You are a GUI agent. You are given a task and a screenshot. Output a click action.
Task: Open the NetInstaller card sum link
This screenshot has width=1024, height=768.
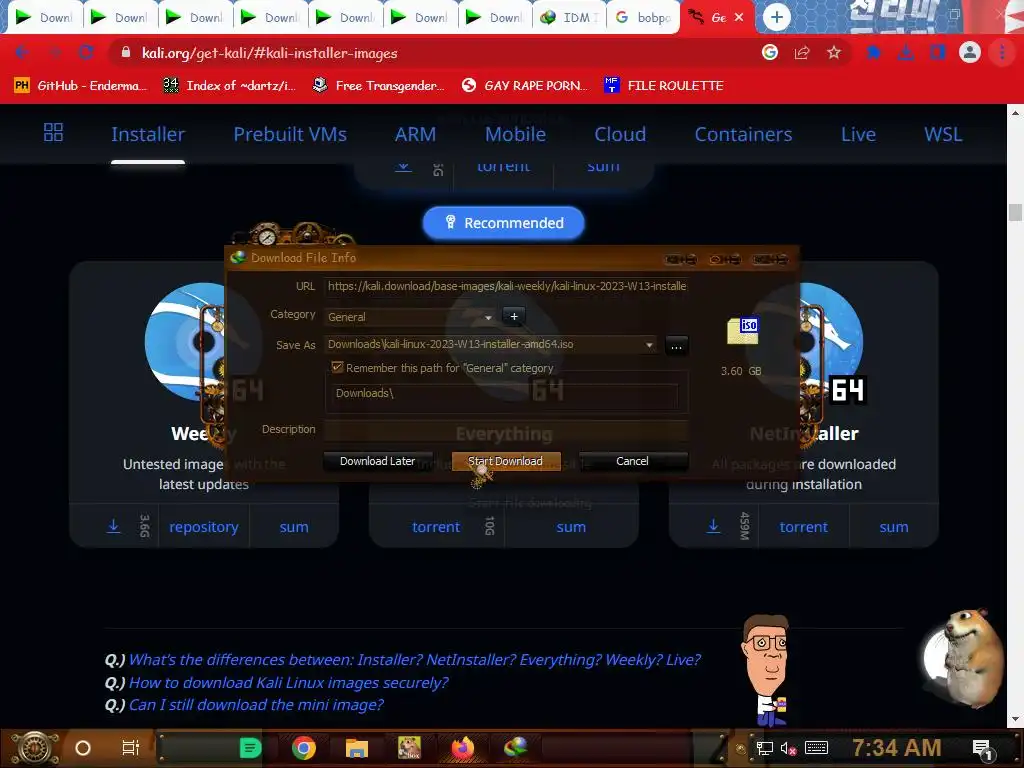click(893, 527)
